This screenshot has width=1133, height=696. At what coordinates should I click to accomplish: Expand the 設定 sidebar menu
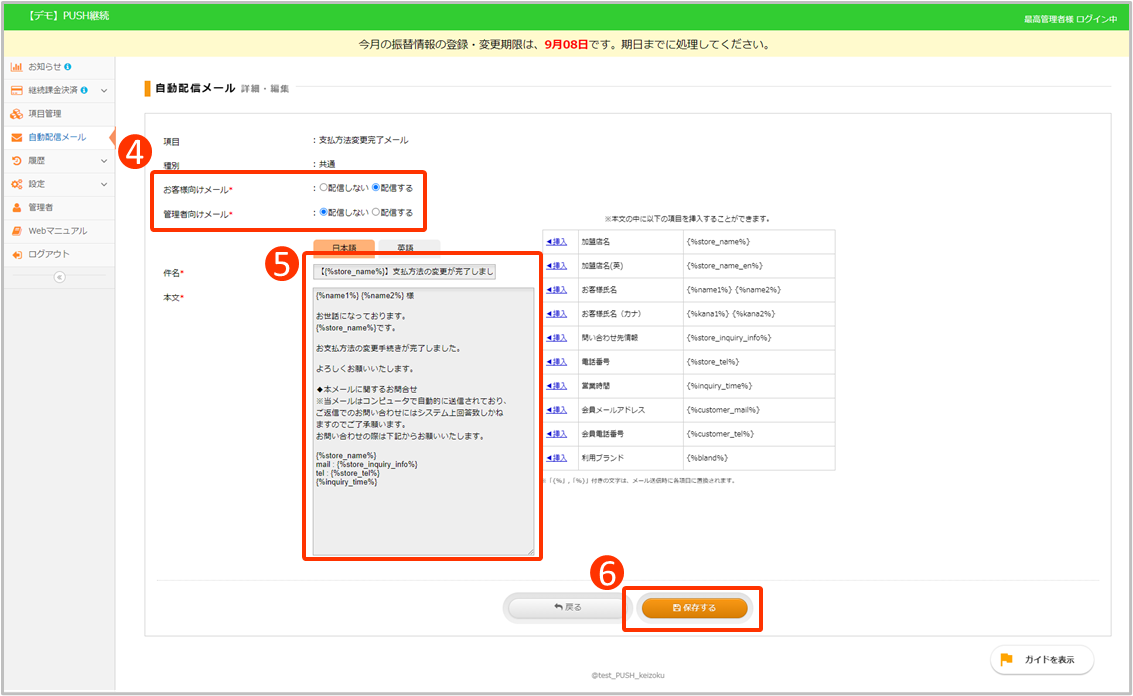(104, 184)
